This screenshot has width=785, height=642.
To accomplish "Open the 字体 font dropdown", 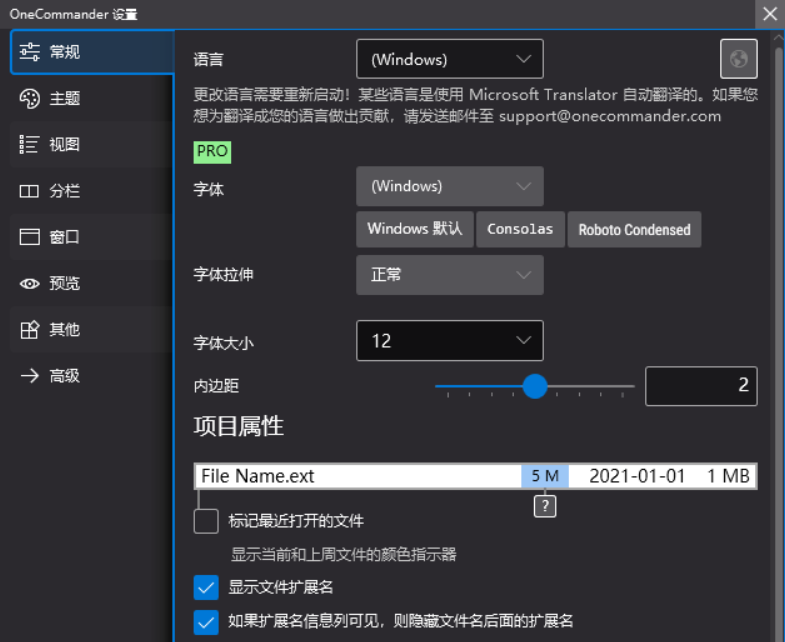I will [x=450, y=186].
